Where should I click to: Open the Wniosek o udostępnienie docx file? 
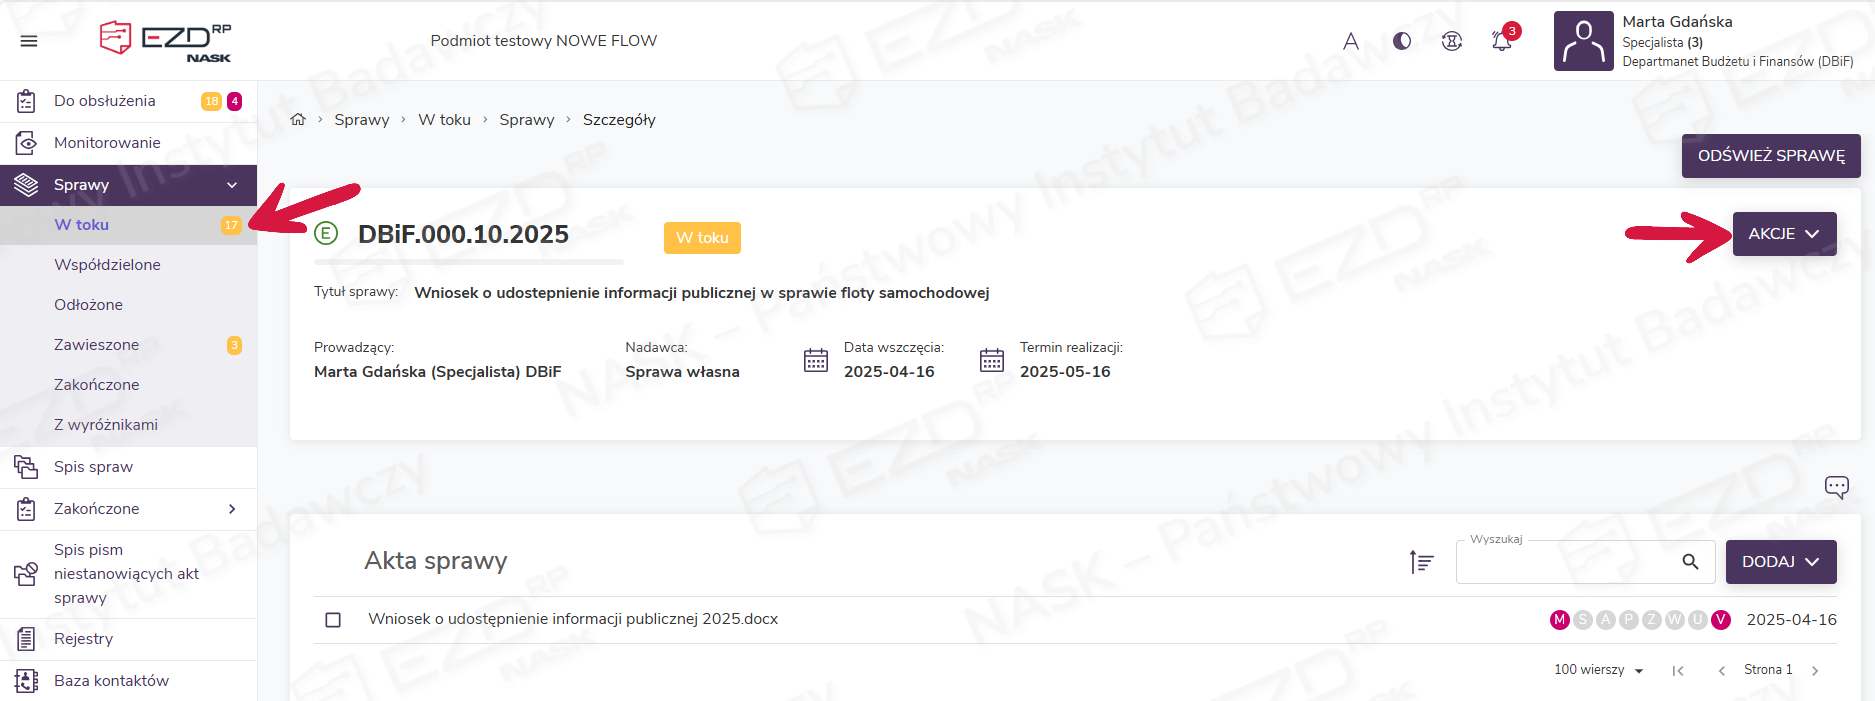click(x=572, y=619)
